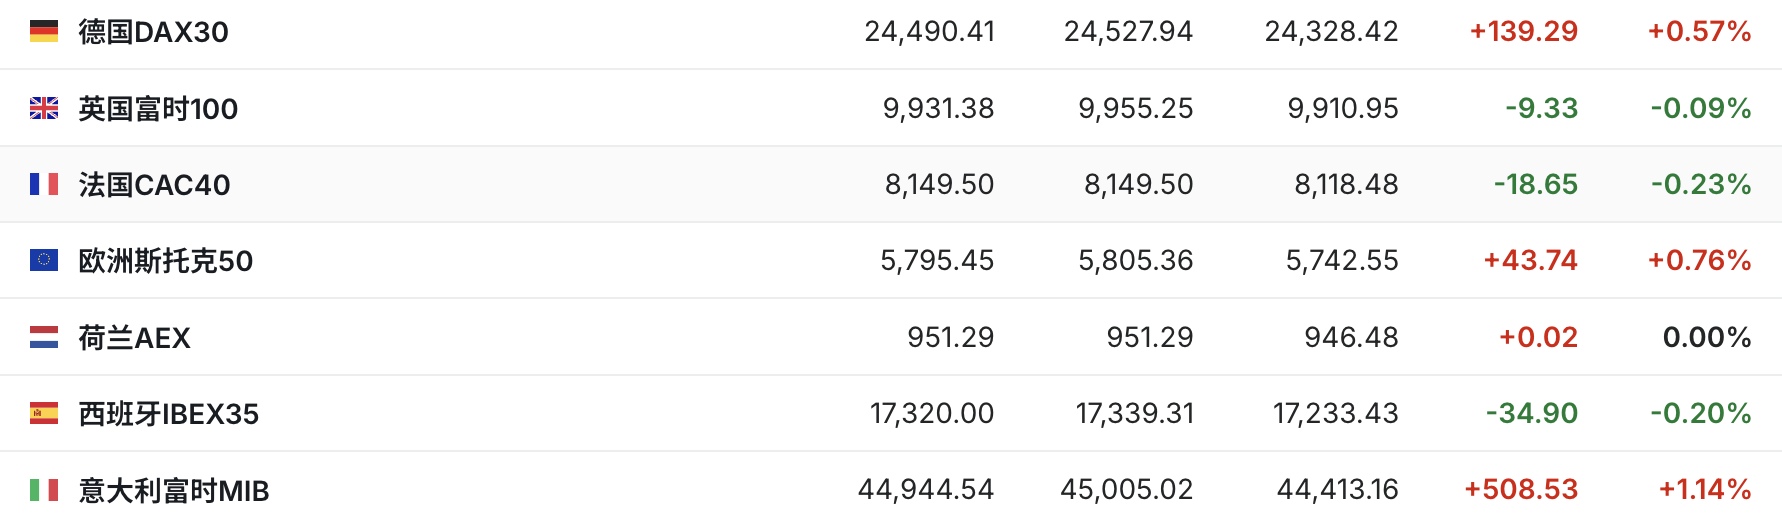Select the CAC40 latest price 8,149.50

pos(939,185)
